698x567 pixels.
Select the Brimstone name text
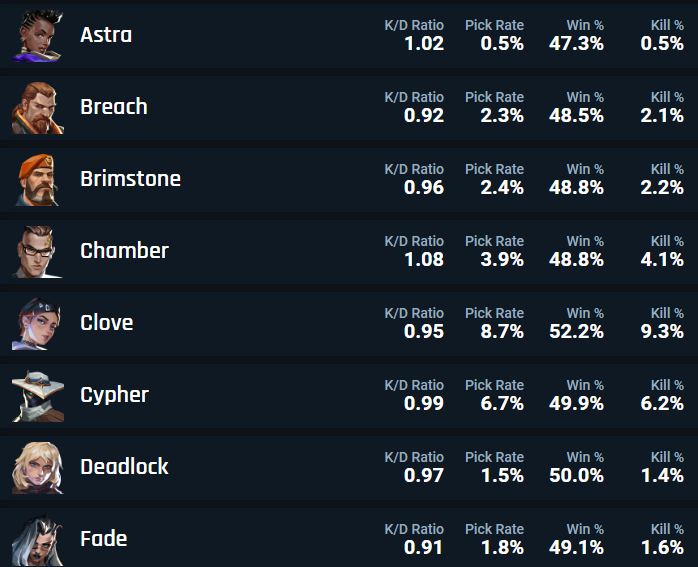[130, 179]
